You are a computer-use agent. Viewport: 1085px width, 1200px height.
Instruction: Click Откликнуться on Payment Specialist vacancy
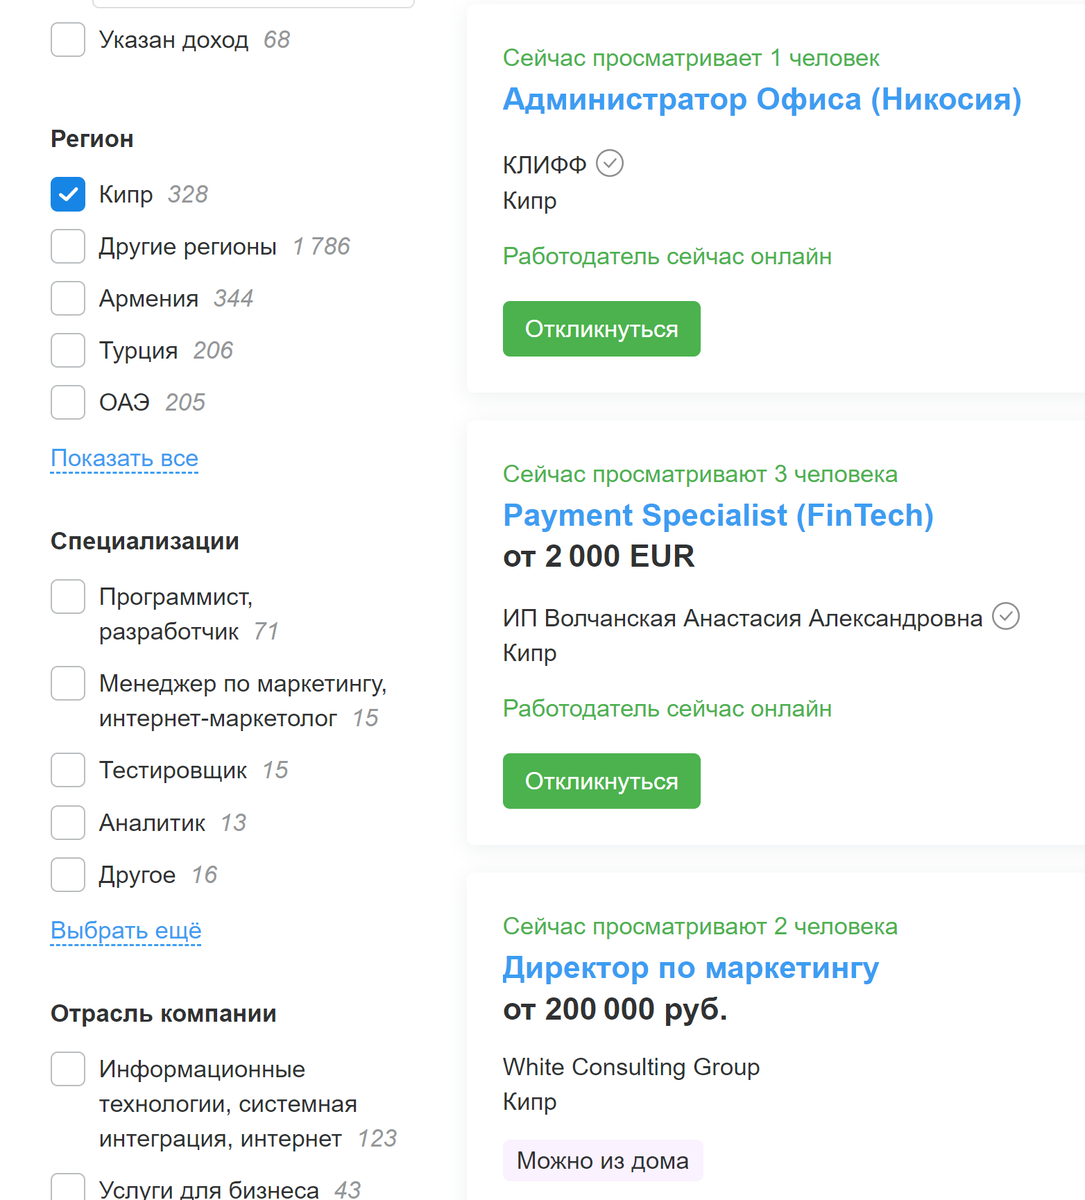click(601, 780)
